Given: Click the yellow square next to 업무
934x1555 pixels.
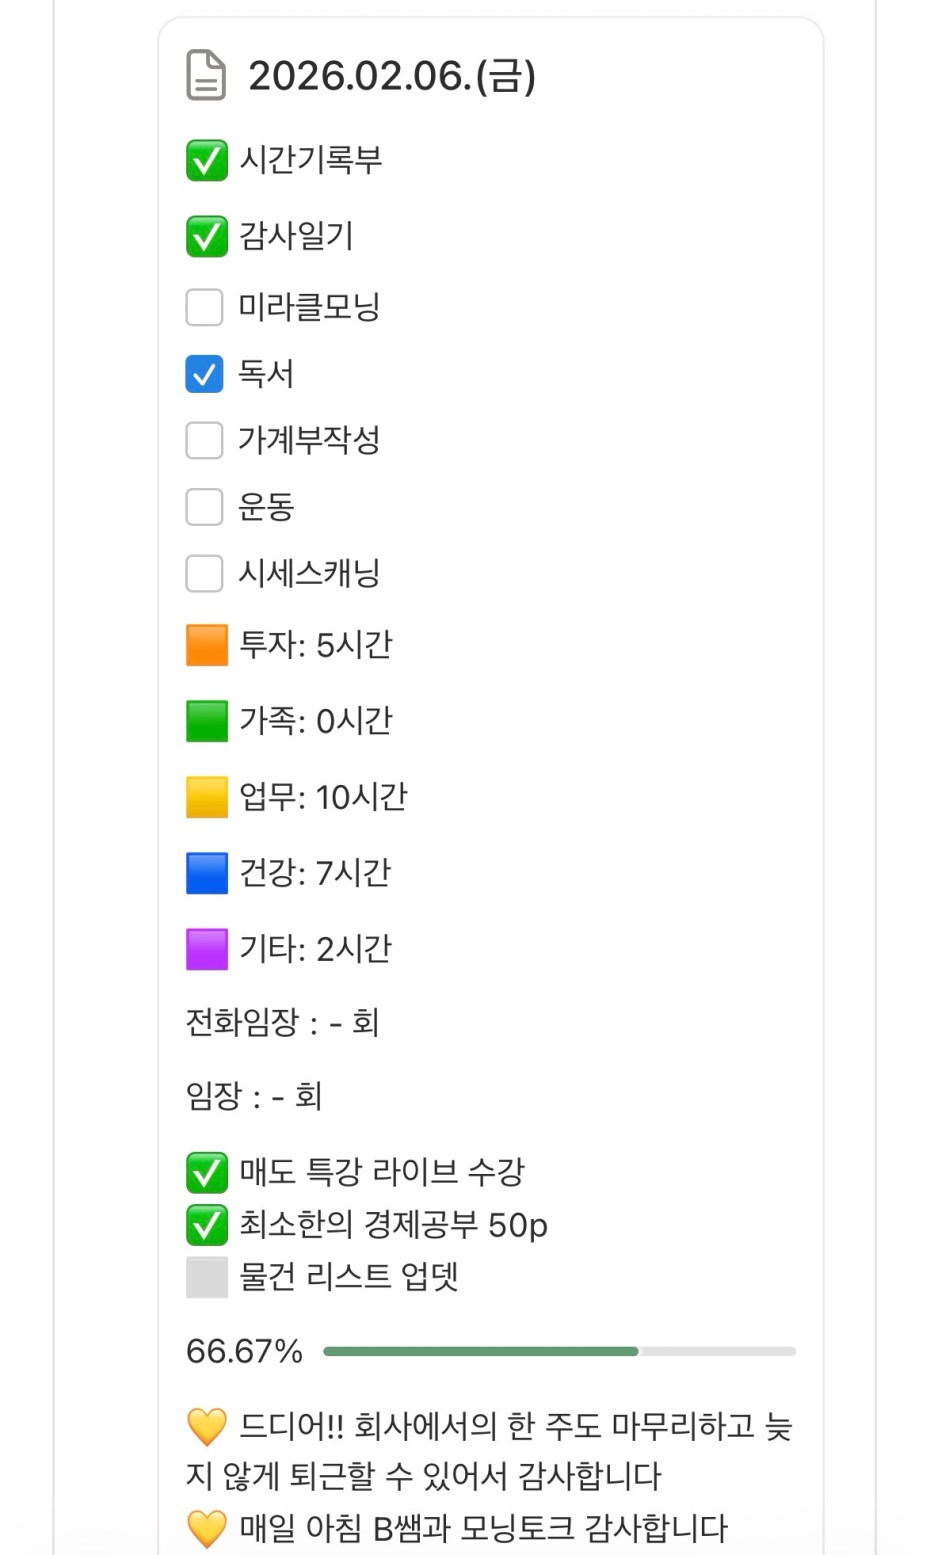Looking at the screenshot, I should click(206, 797).
